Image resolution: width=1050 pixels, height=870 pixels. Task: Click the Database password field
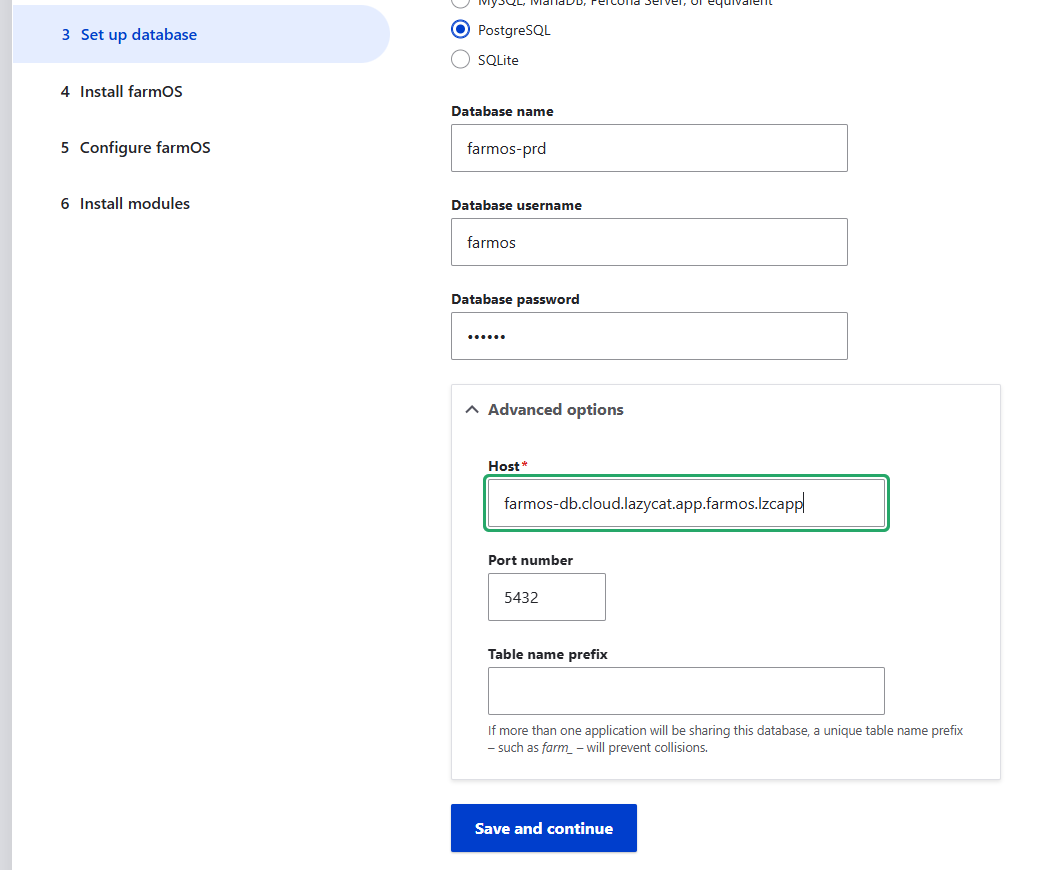649,336
